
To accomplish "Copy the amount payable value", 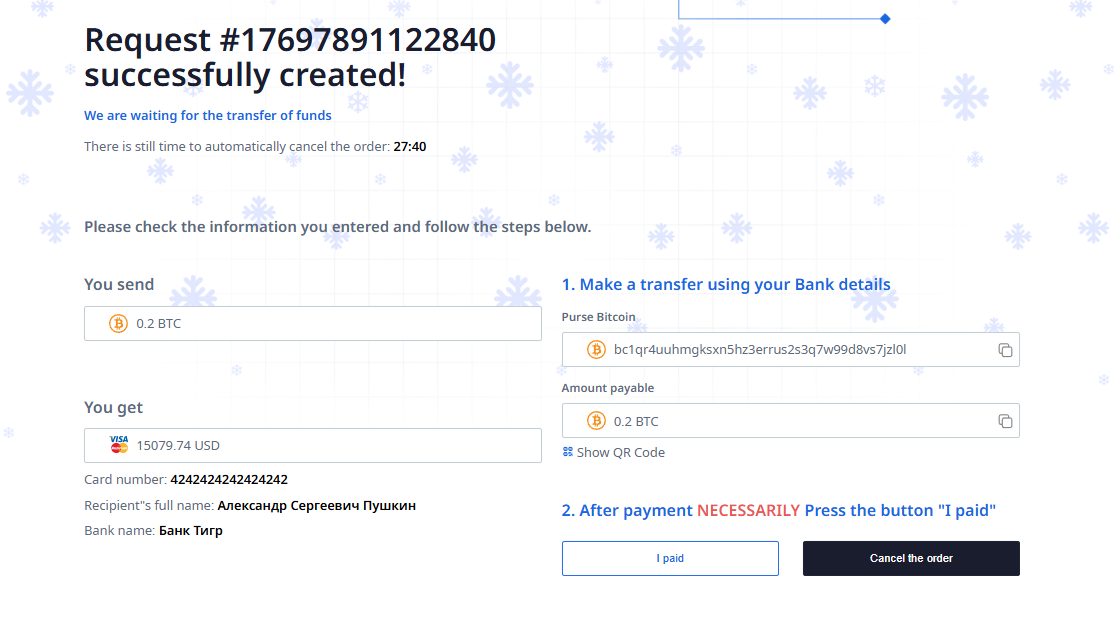I will [x=1005, y=421].
